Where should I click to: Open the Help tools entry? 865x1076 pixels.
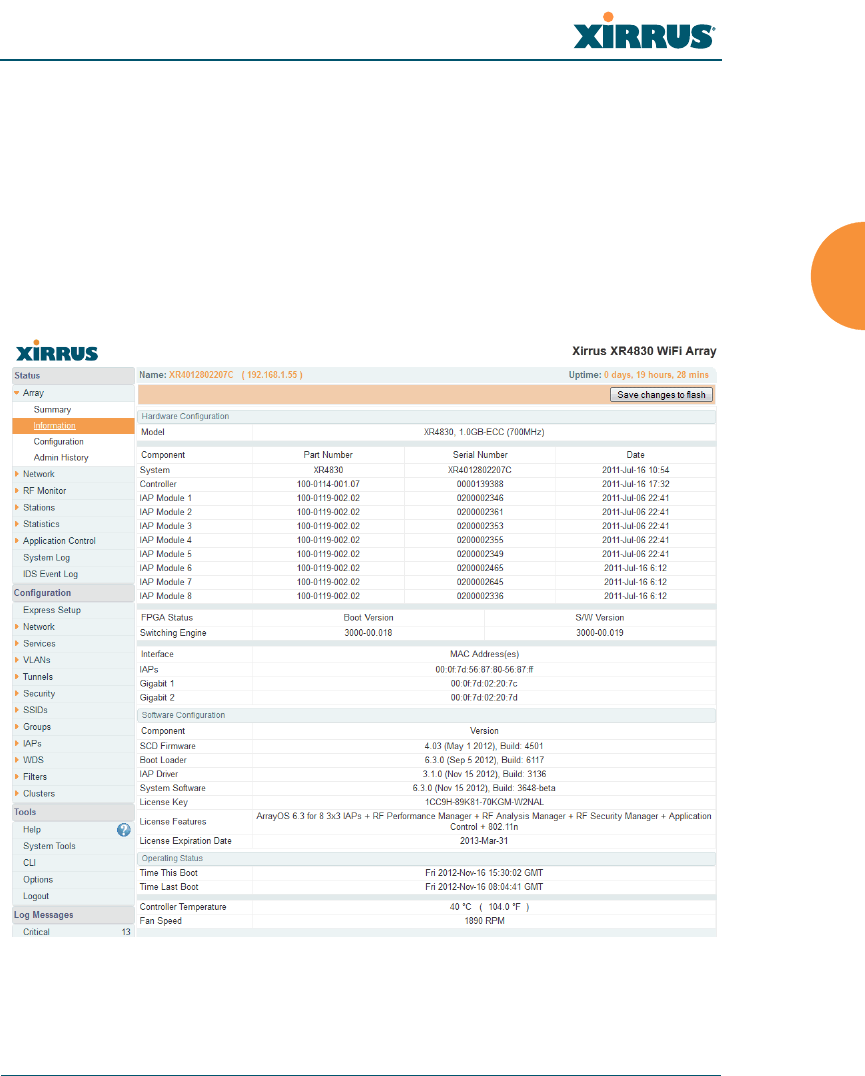[x=32, y=830]
